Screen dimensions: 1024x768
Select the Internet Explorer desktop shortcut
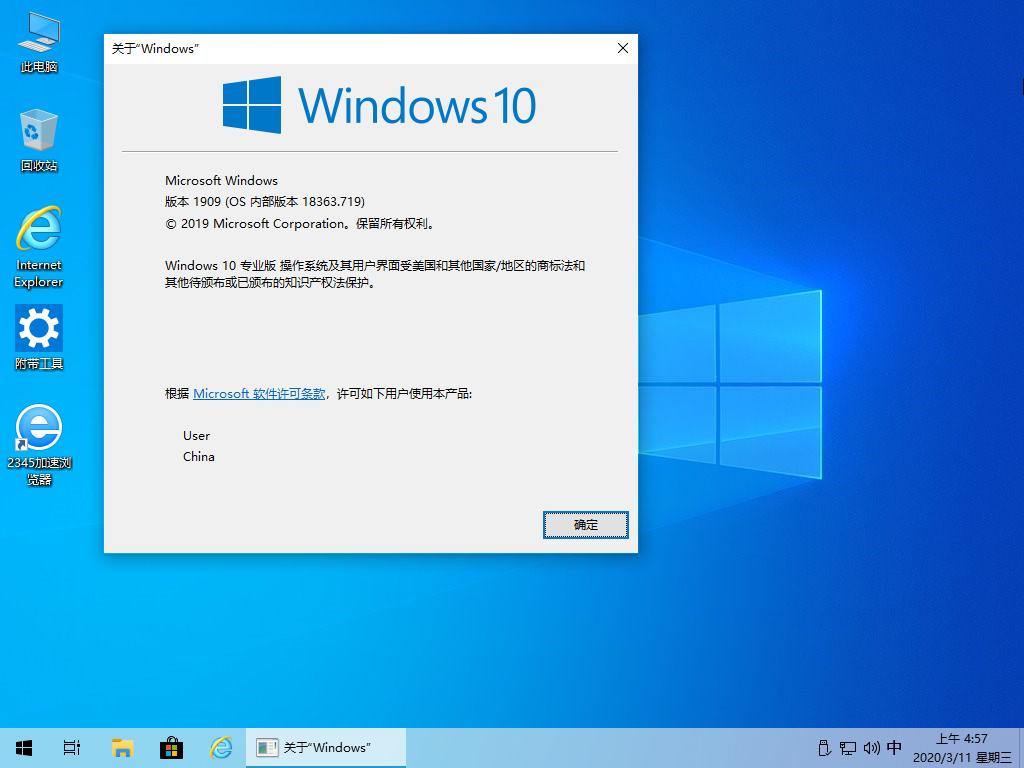tap(39, 247)
